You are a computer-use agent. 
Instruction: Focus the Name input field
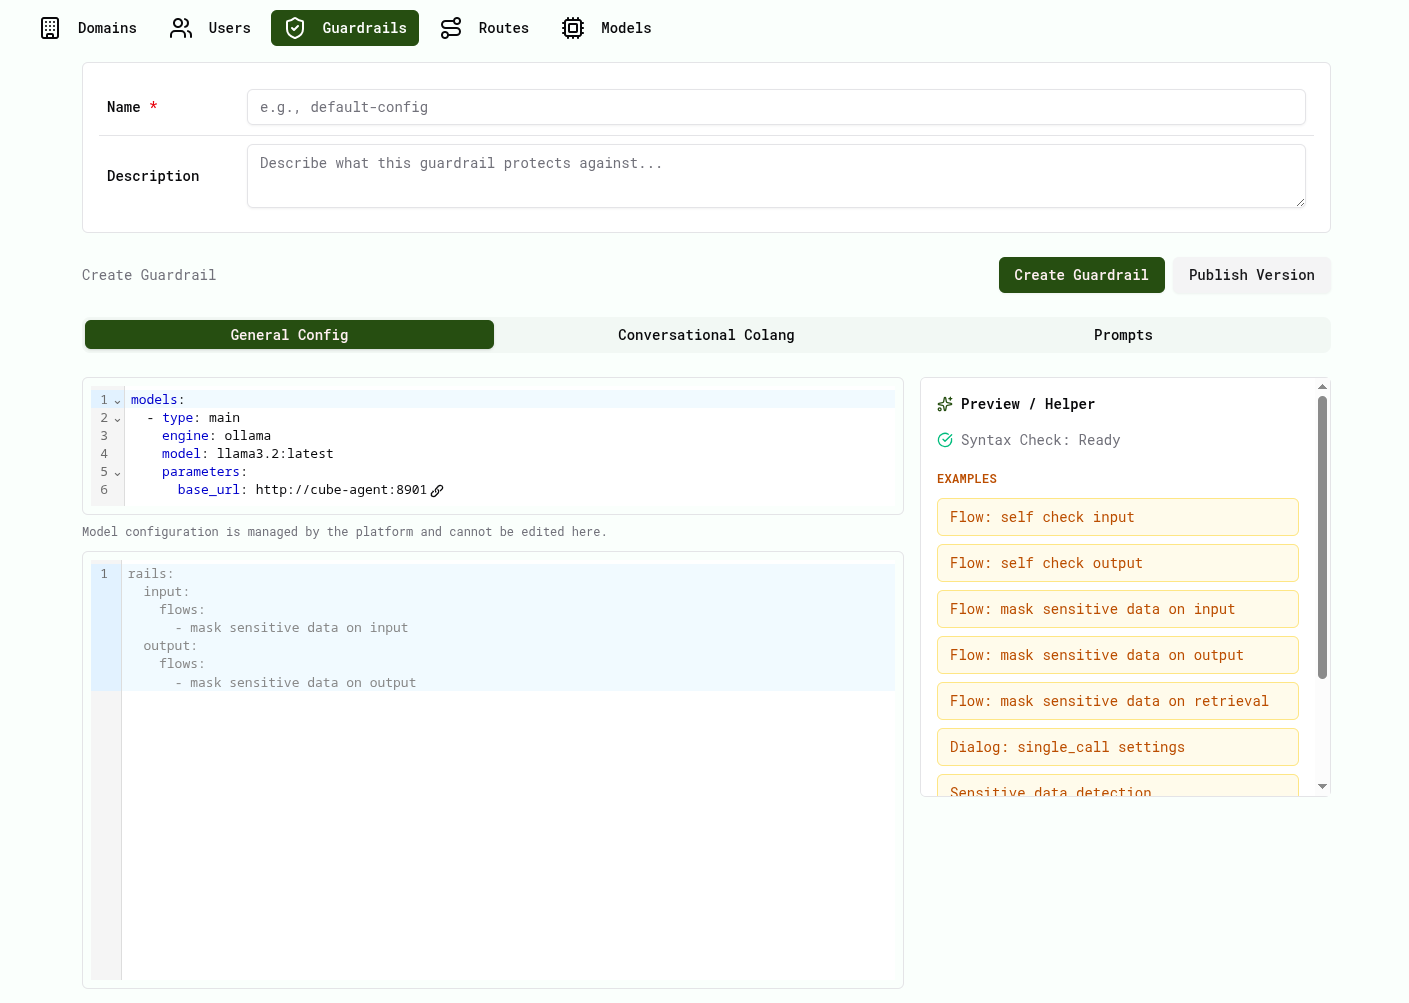[776, 107]
